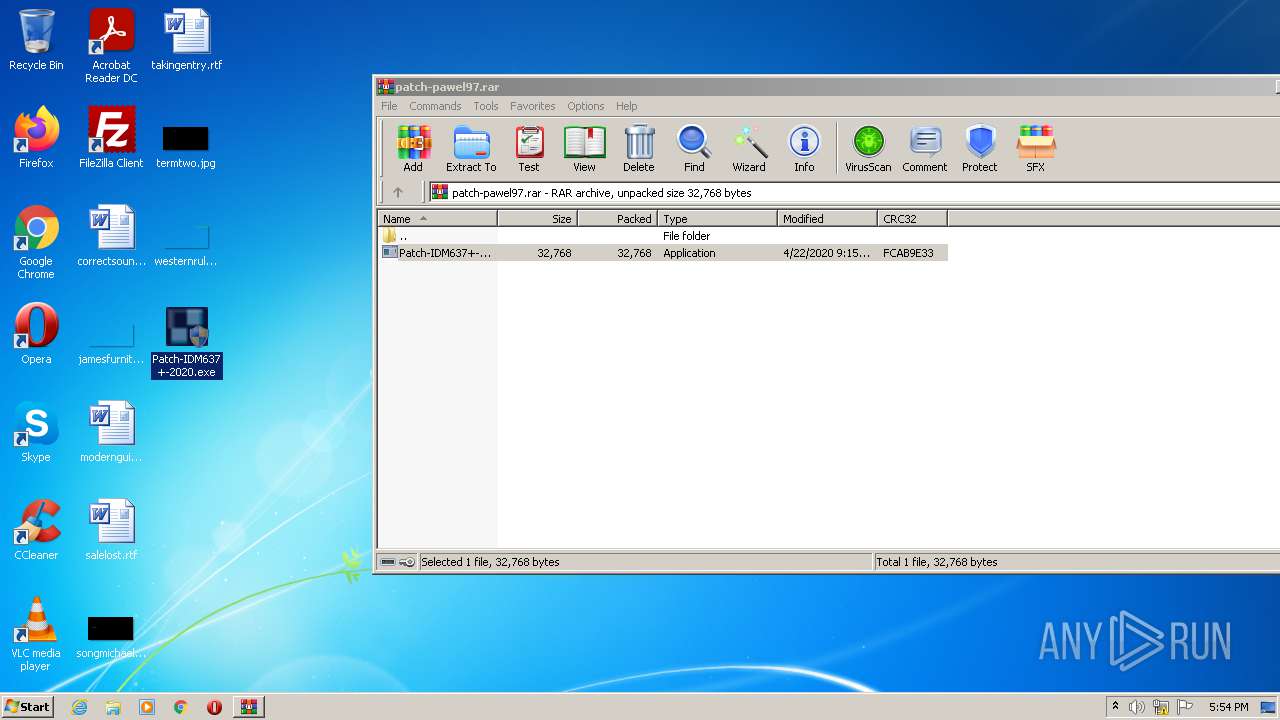The width and height of the screenshot is (1280, 720).
Task: Go up one folder level arrow
Action: point(398,192)
